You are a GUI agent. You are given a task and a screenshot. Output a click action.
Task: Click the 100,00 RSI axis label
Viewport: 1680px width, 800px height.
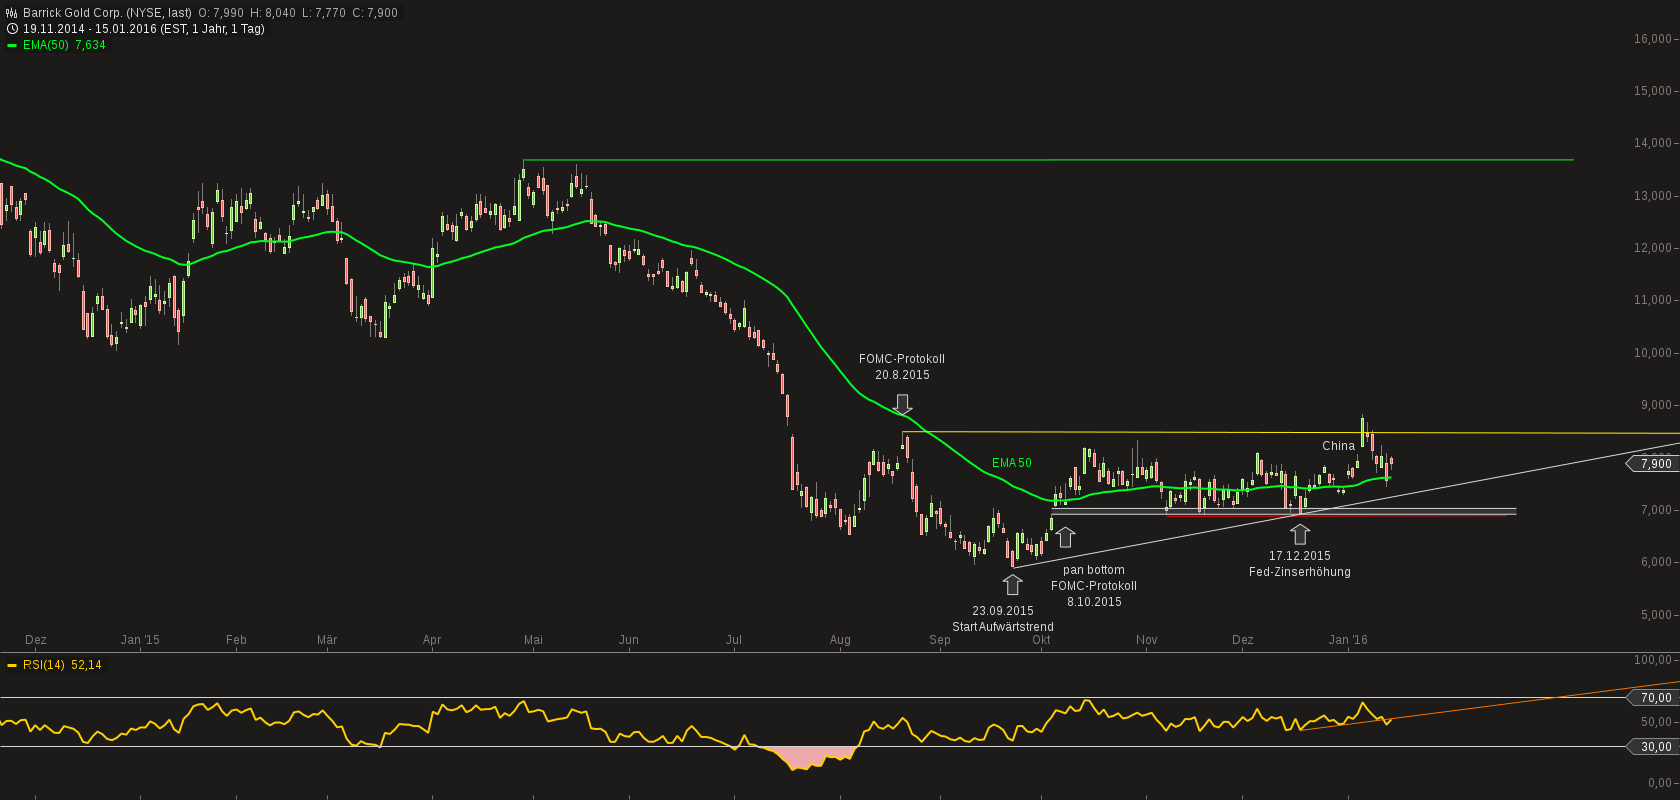(x=1652, y=660)
